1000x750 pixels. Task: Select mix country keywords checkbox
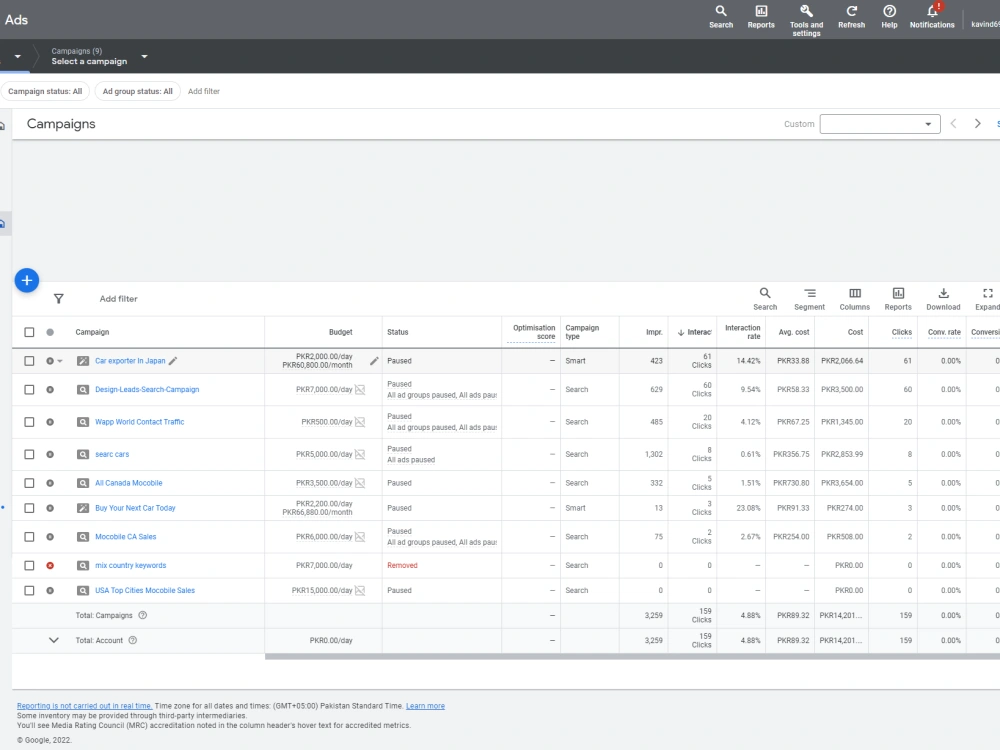click(x=29, y=566)
